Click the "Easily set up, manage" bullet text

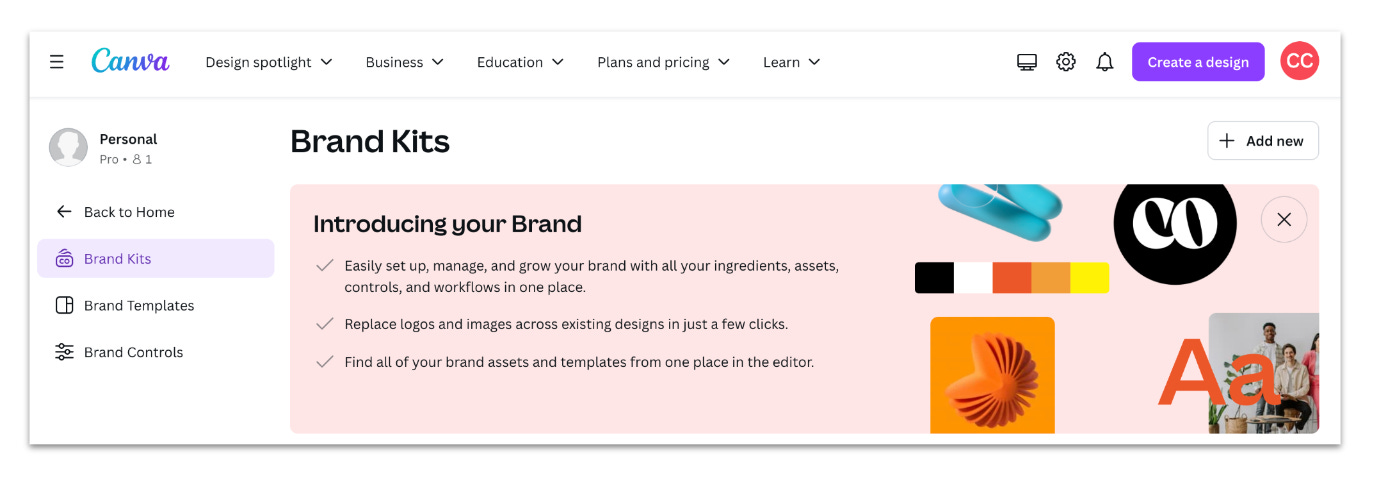pos(591,276)
